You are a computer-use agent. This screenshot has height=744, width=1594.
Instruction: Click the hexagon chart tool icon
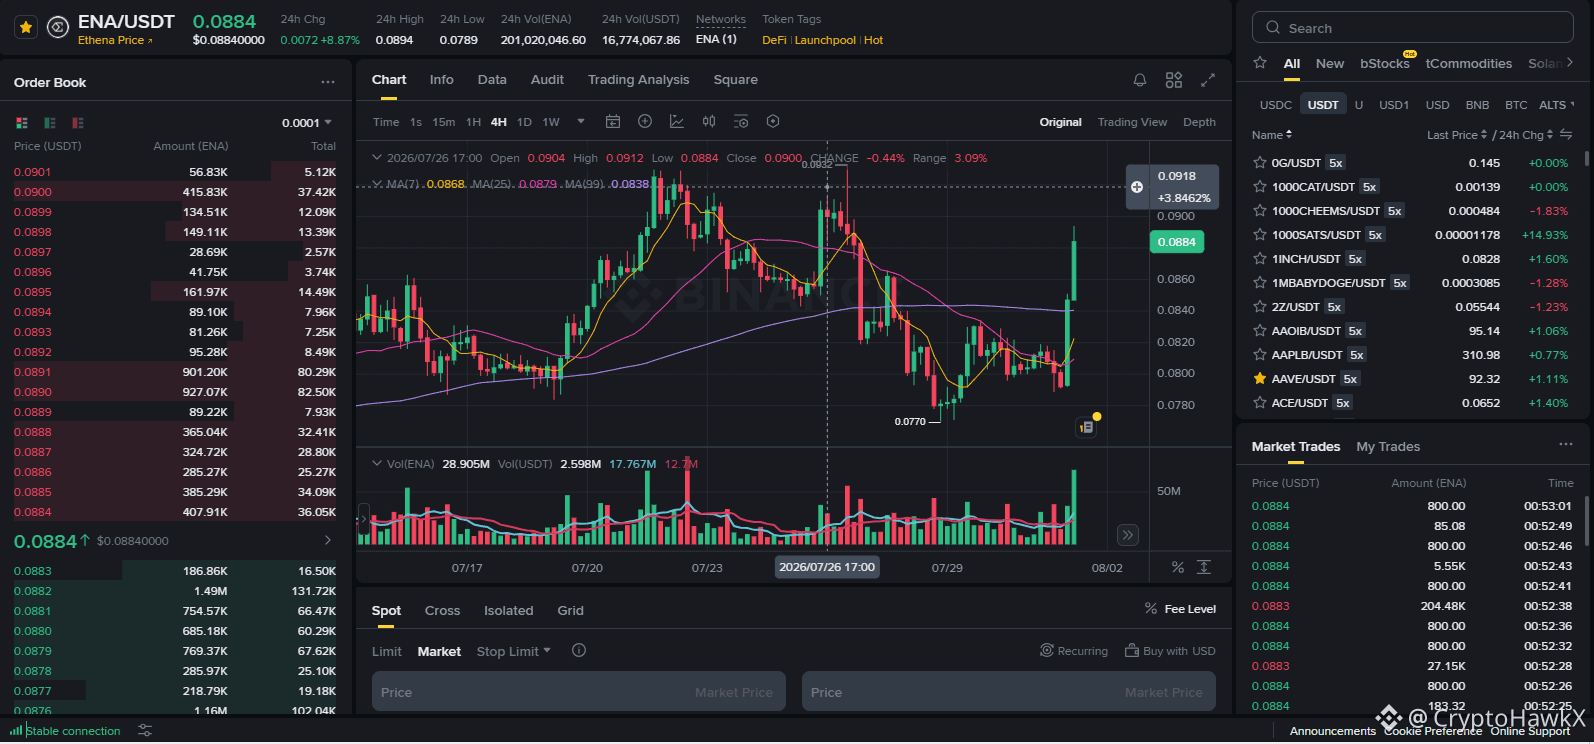pos(773,121)
